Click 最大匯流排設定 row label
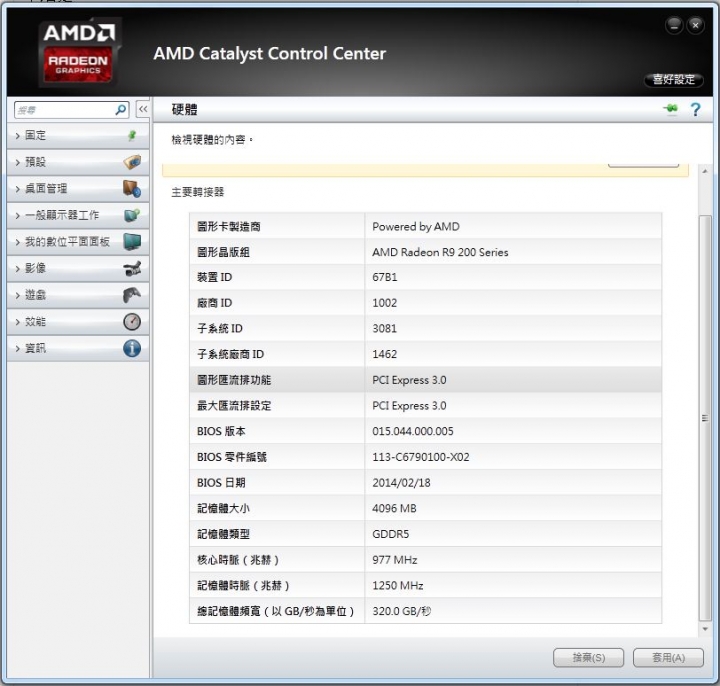Image resolution: width=720 pixels, height=686 pixels. pyautogui.click(x=234, y=405)
